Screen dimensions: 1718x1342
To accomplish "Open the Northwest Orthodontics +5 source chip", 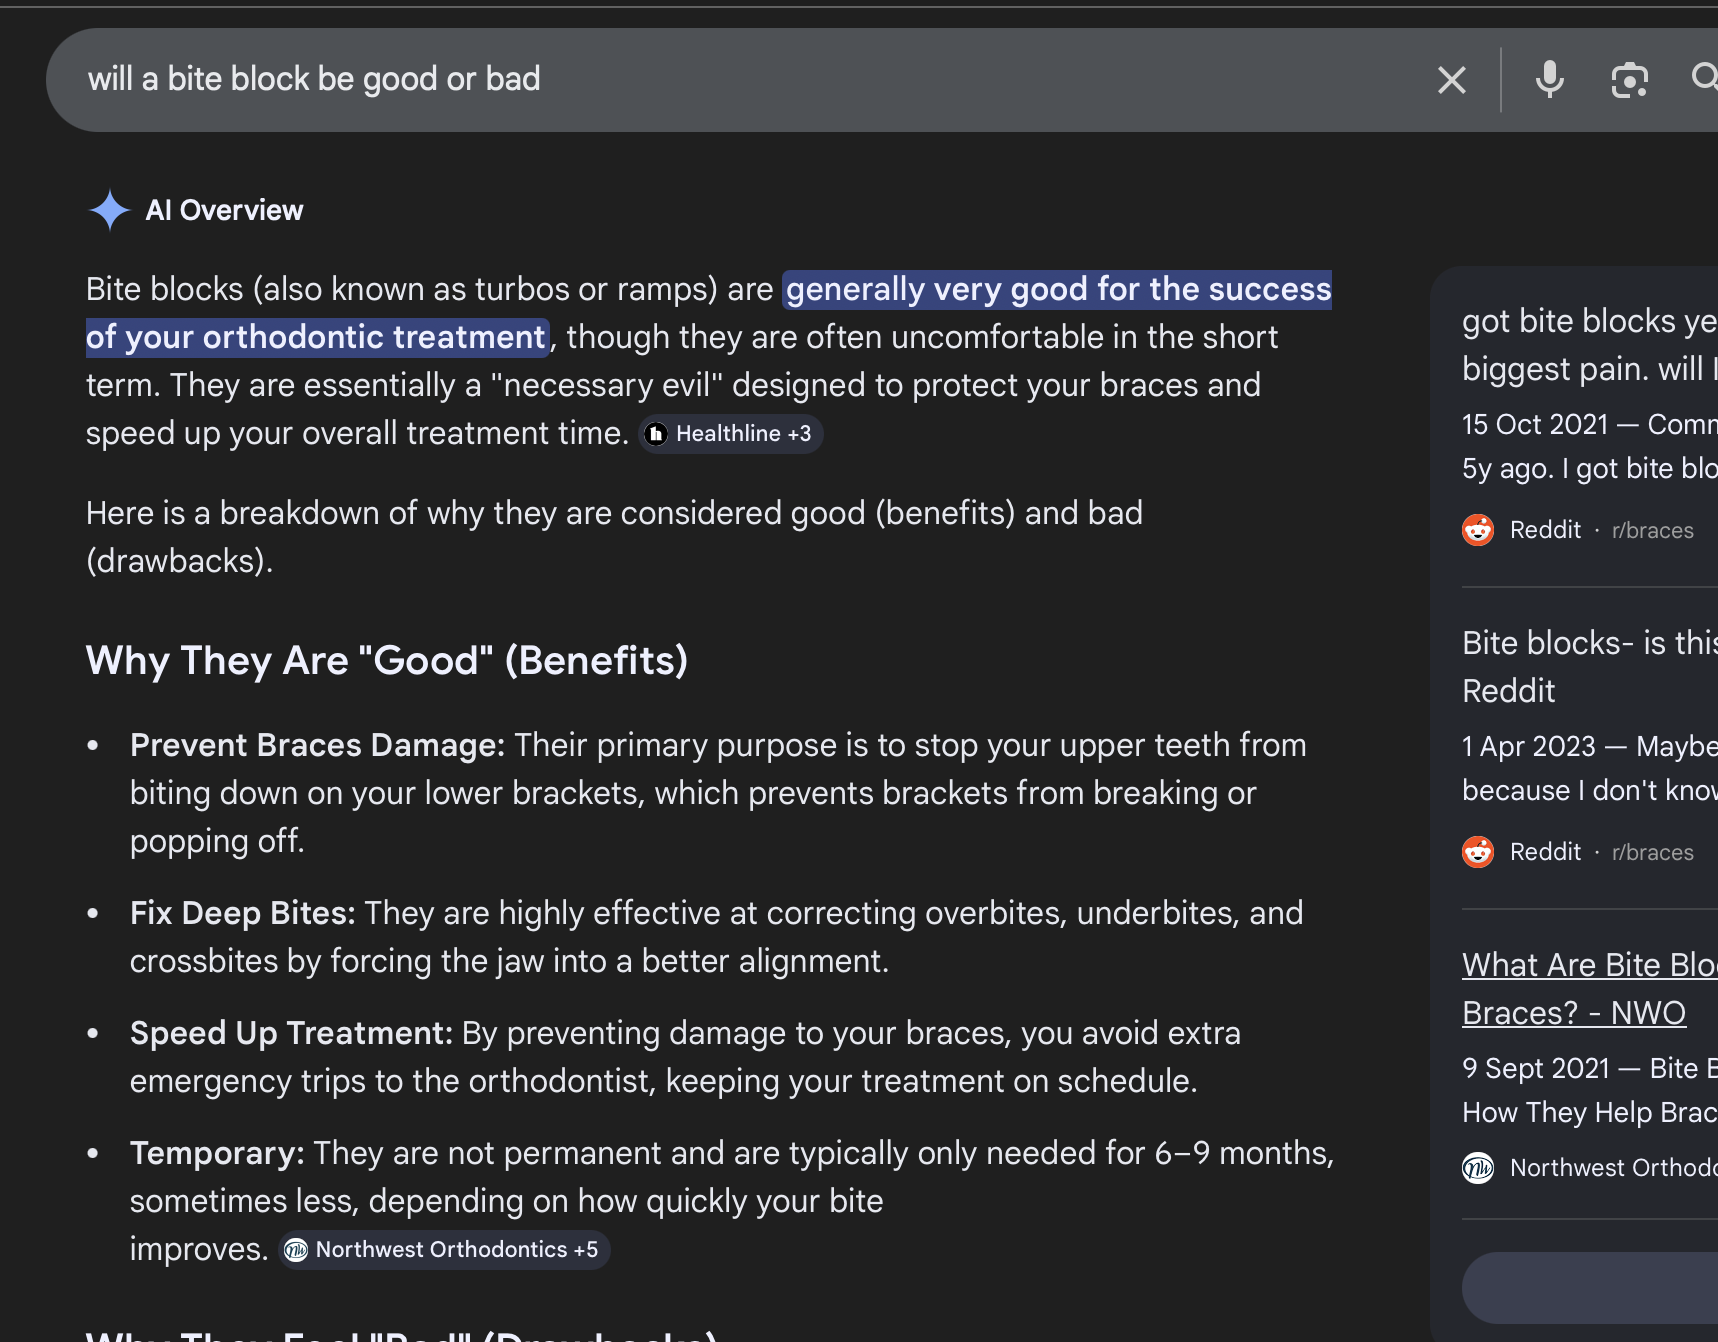I will (x=444, y=1250).
